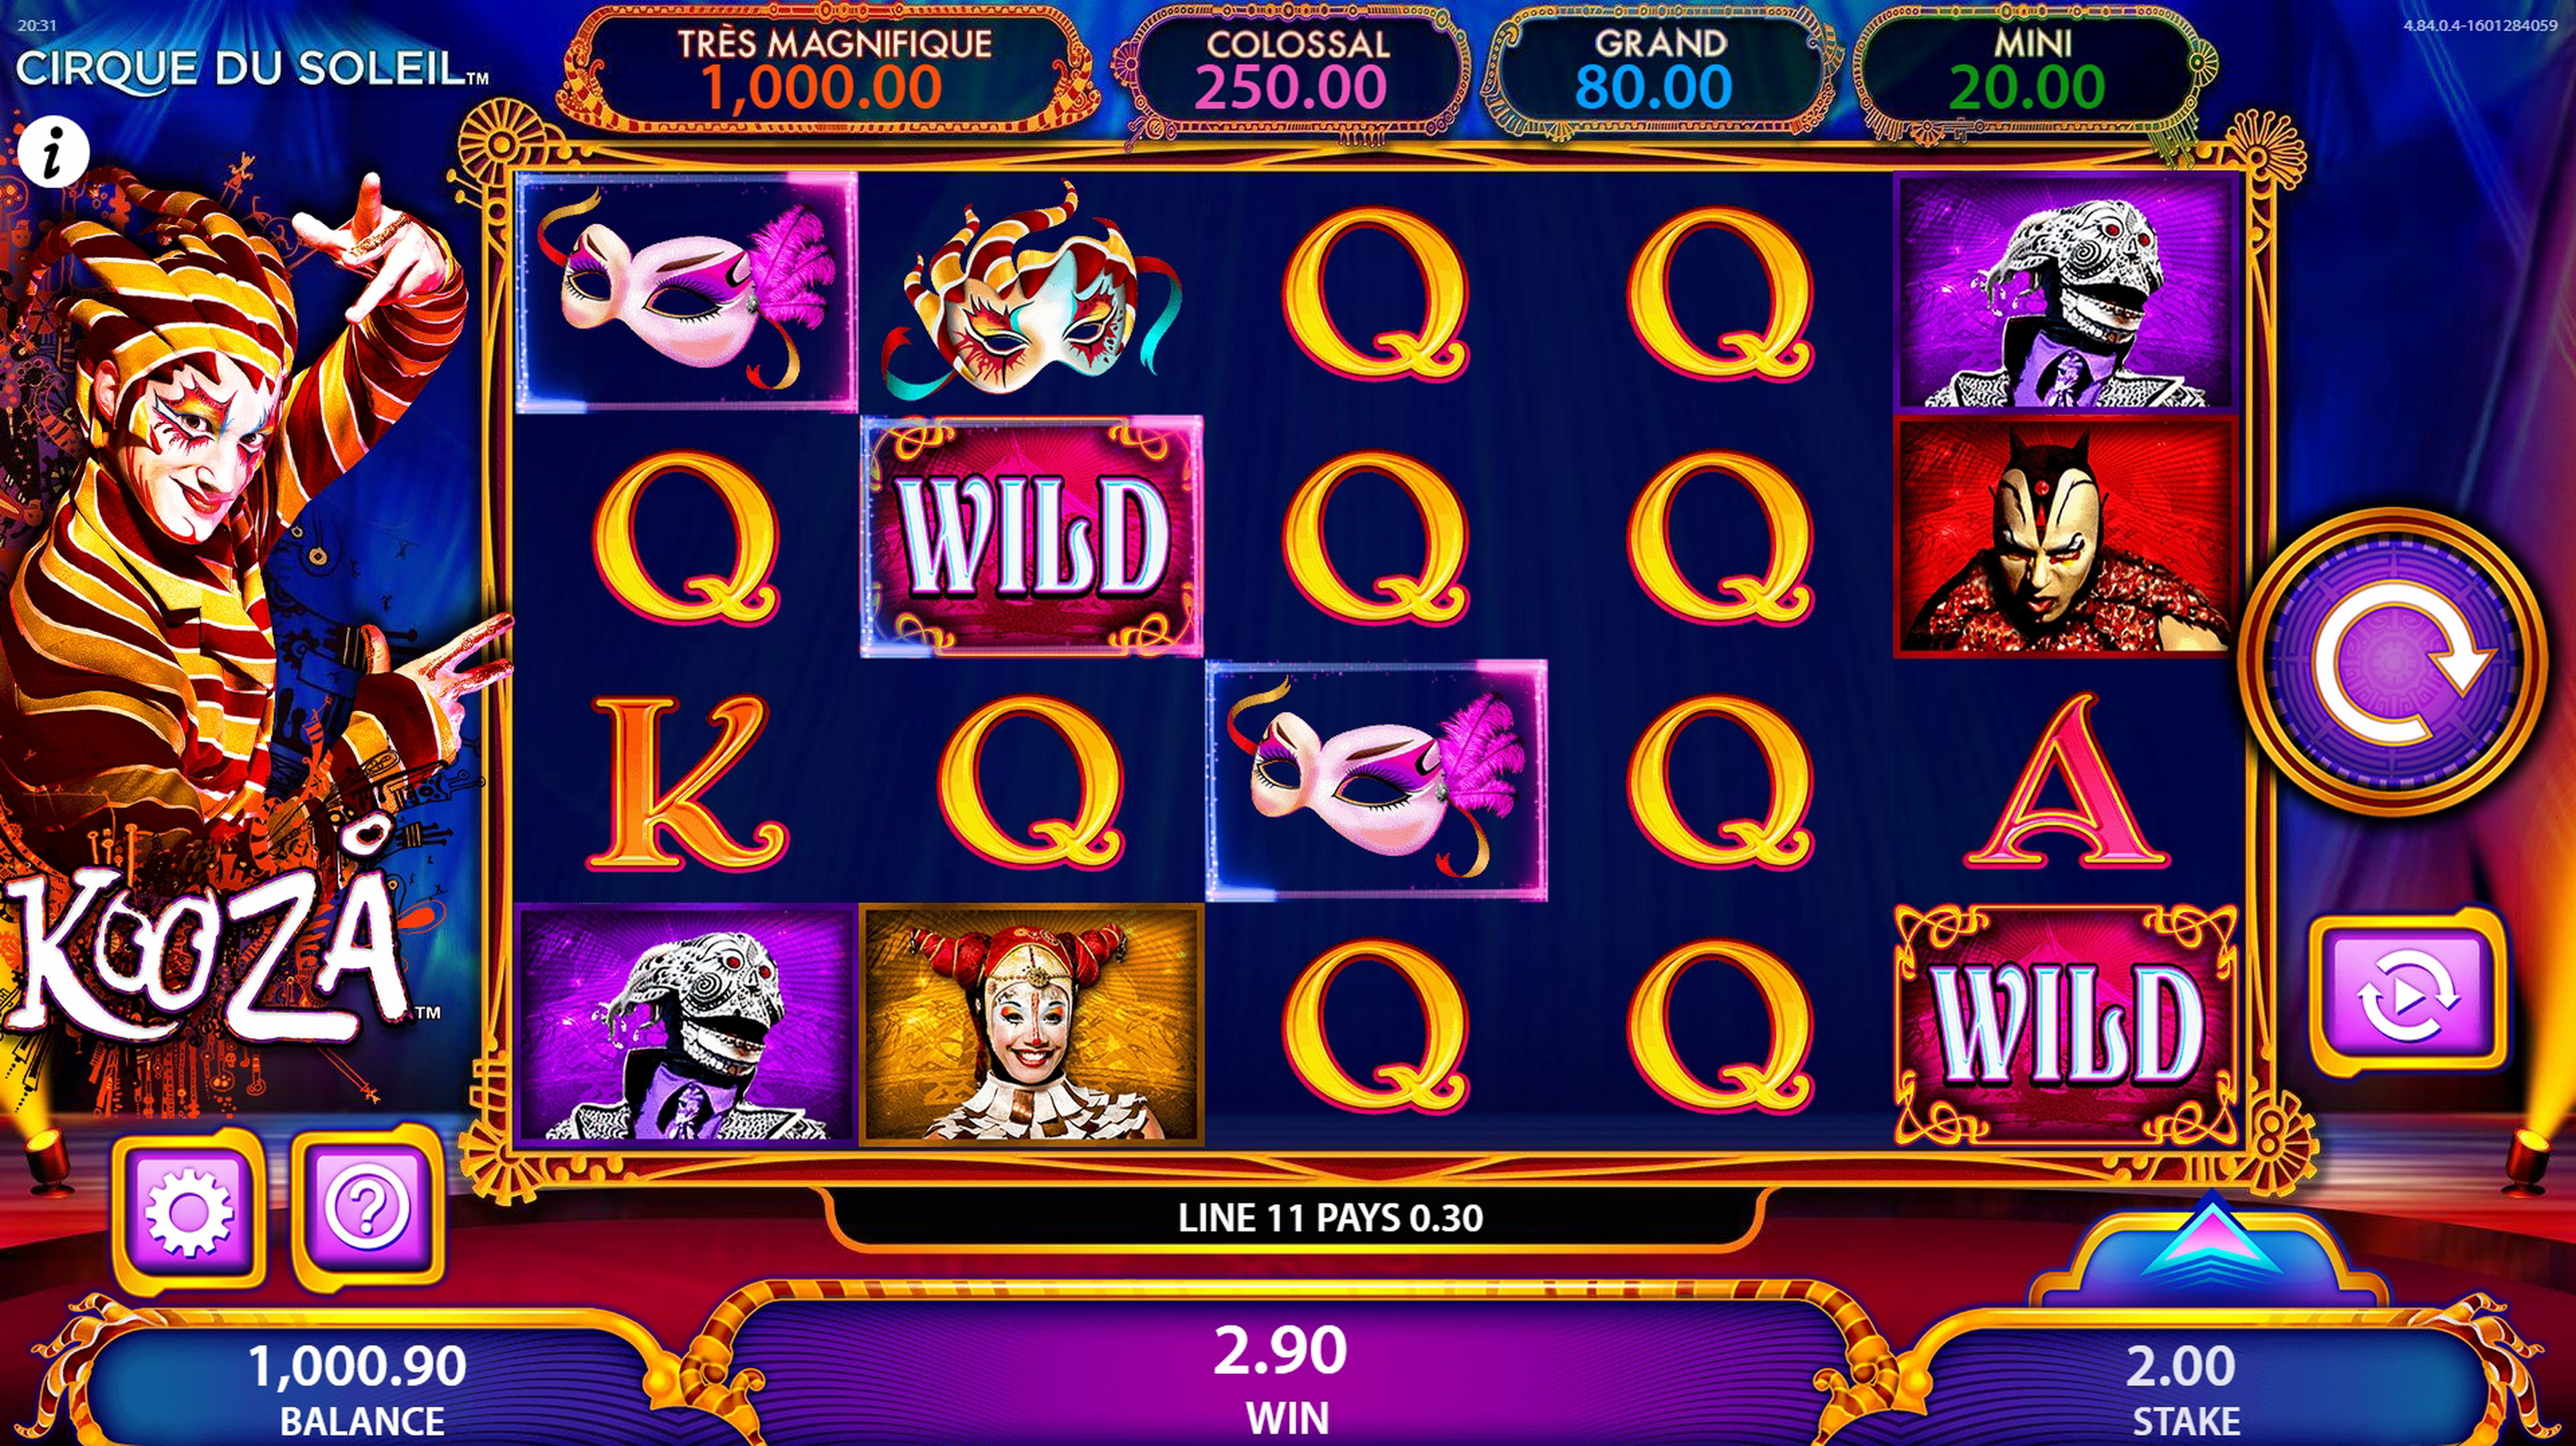Open the info "i" icon

[x=54, y=152]
